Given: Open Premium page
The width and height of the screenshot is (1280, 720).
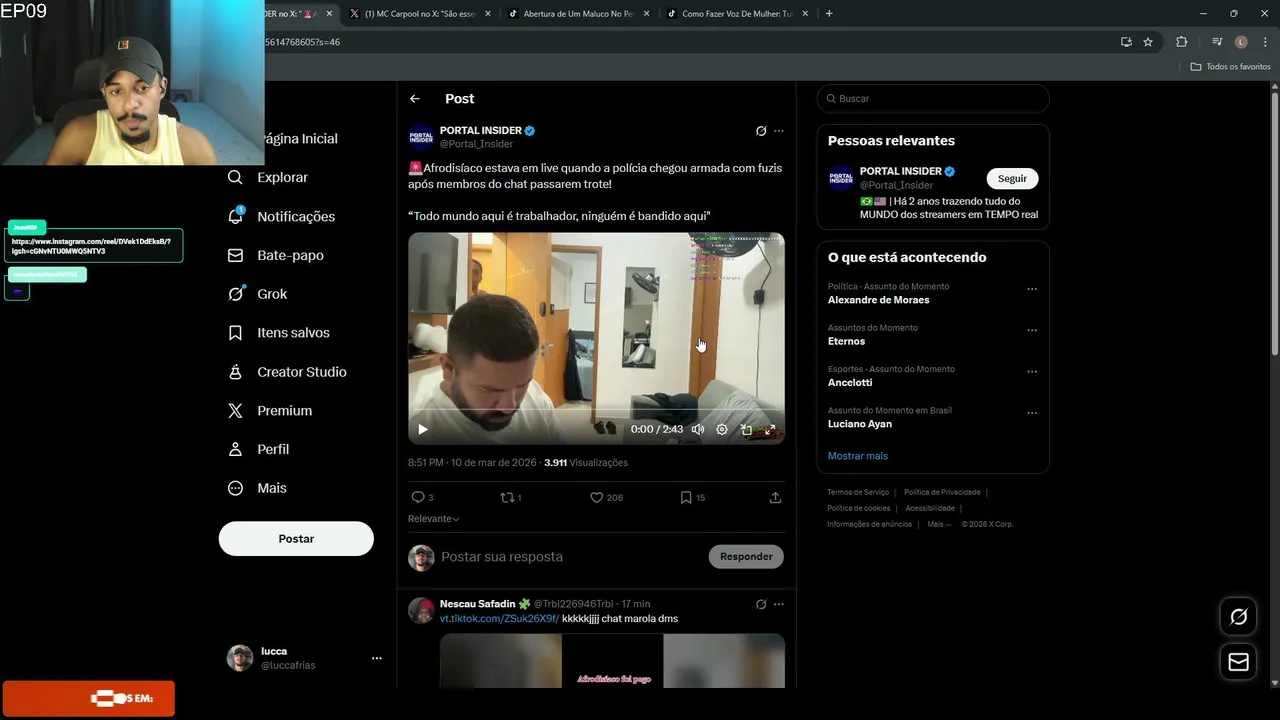Looking at the screenshot, I should (x=269, y=411).
